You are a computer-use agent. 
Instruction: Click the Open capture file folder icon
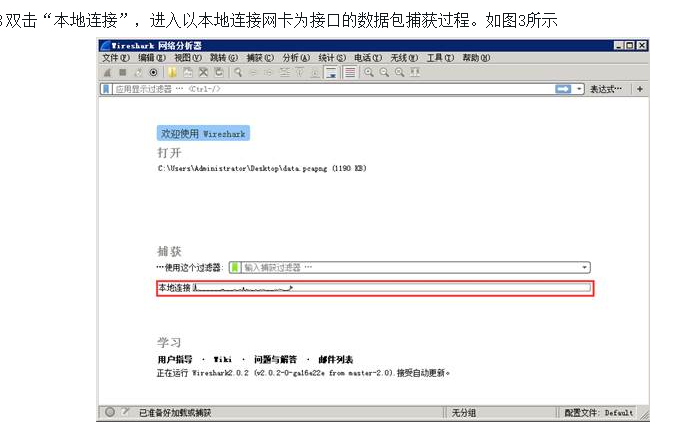tap(172, 72)
